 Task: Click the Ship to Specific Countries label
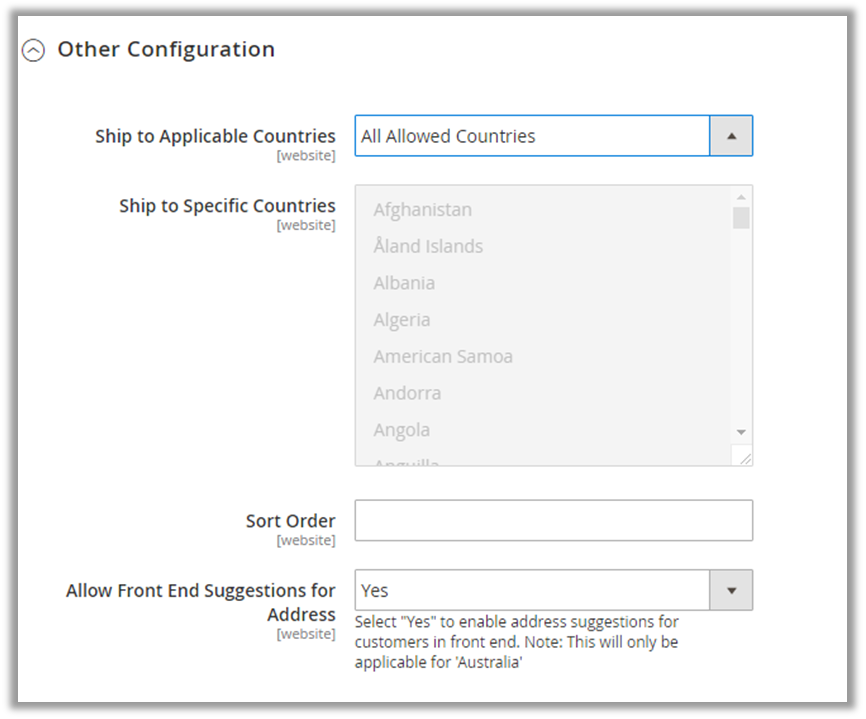227,206
